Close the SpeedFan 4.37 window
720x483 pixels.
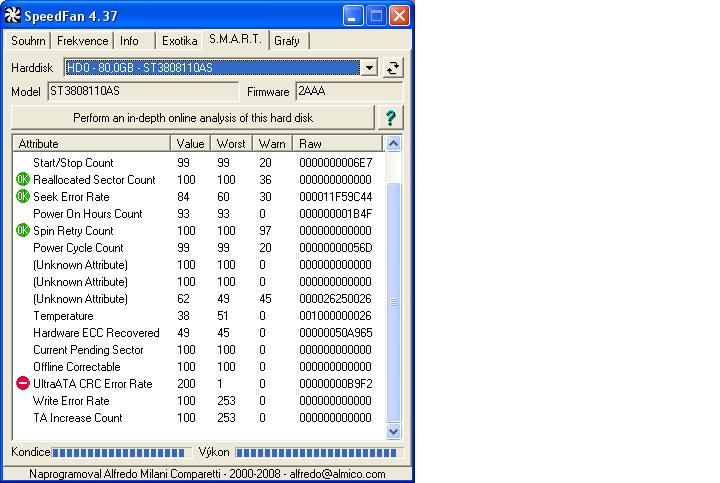(399, 16)
